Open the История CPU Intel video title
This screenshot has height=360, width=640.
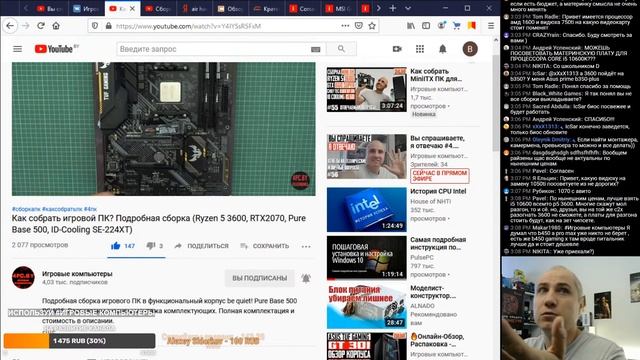(x=438, y=191)
